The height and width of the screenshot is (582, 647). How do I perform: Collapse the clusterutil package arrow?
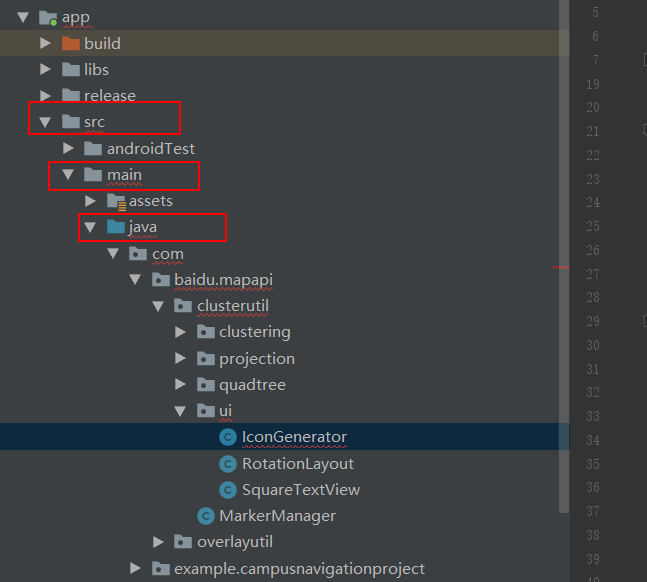(x=158, y=306)
